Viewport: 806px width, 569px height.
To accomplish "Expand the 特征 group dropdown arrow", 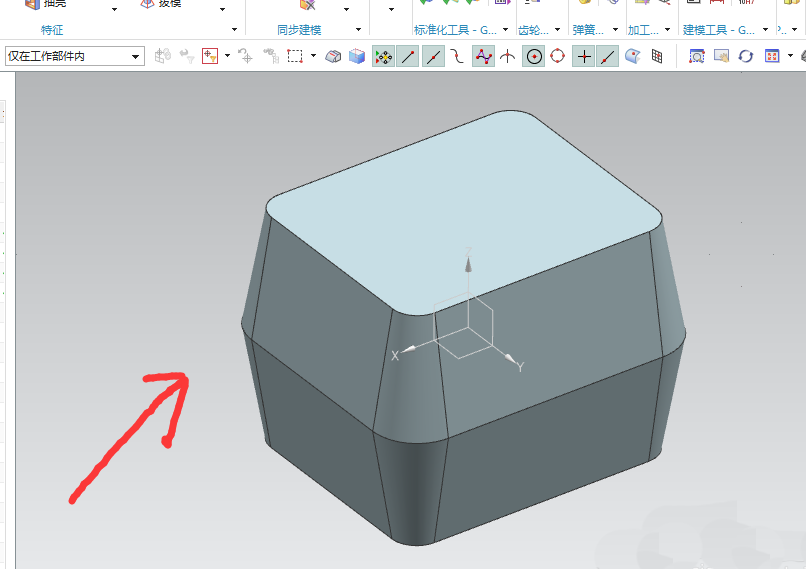I will point(234,30).
